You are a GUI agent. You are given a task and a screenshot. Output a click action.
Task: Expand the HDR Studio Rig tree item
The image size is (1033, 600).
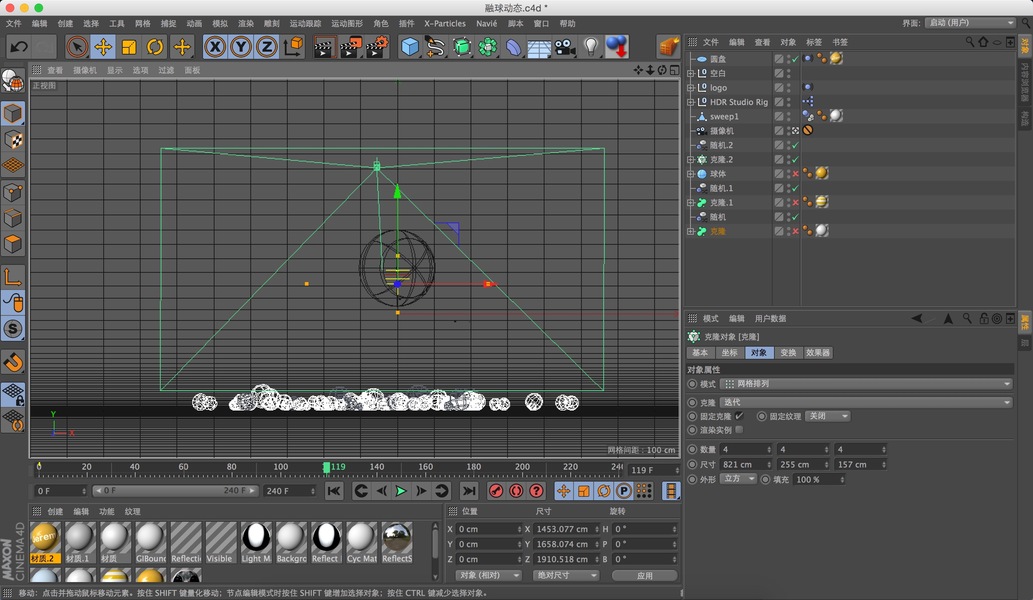pos(690,102)
